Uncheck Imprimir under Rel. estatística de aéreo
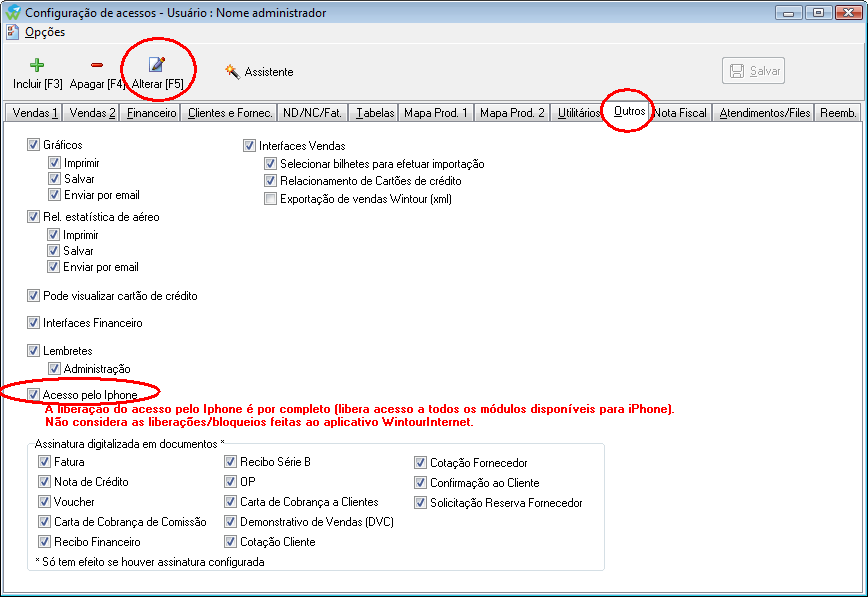 (x=53, y=235)
